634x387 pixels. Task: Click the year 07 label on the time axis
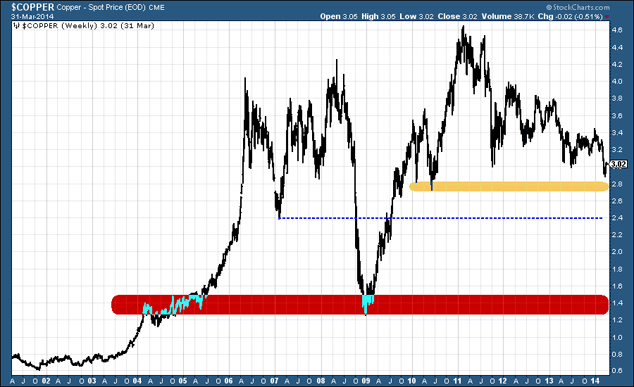coord(275,381)
